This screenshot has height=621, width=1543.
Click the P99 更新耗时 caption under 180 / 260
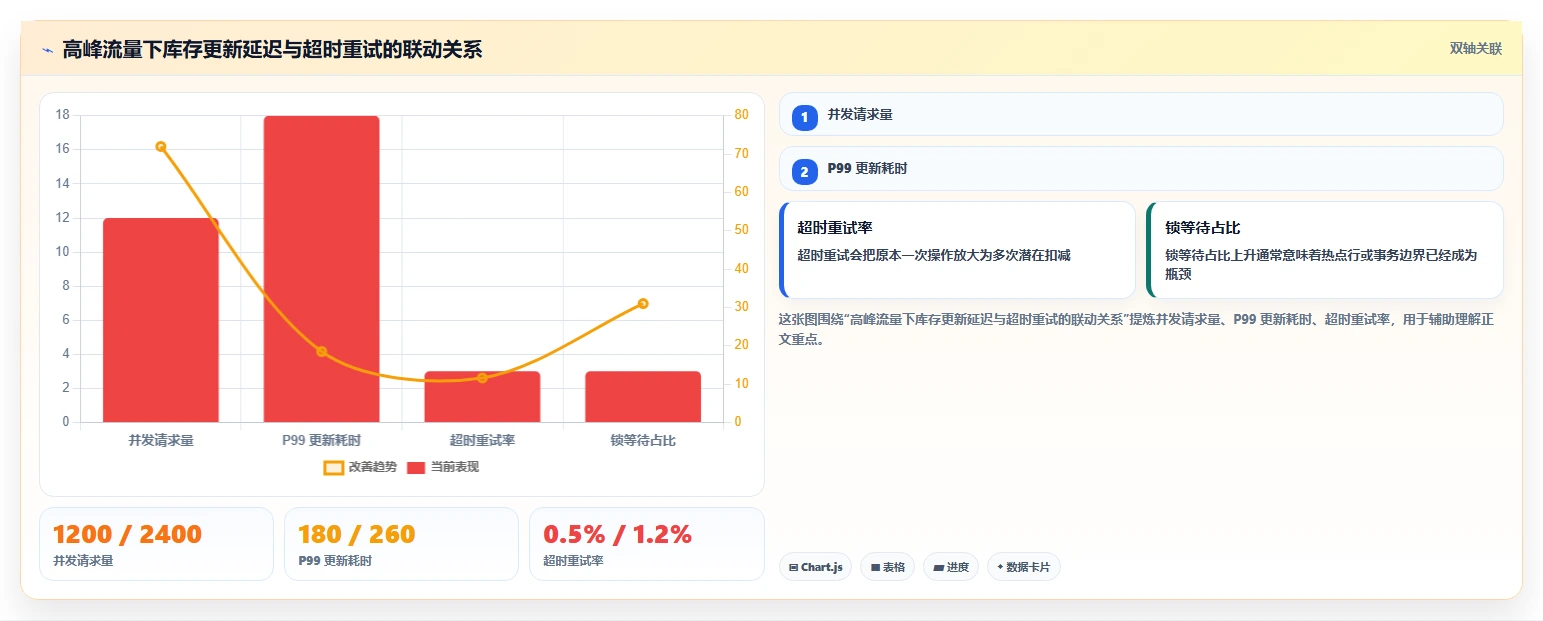[x=335, y=561]
